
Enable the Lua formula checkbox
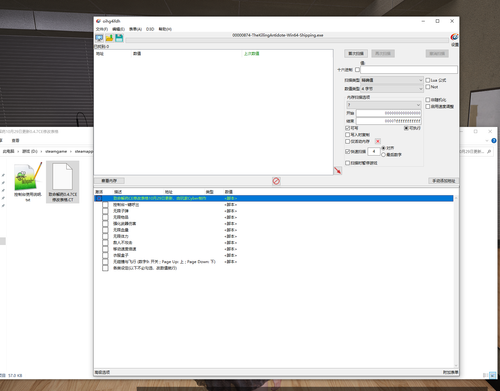428,80
